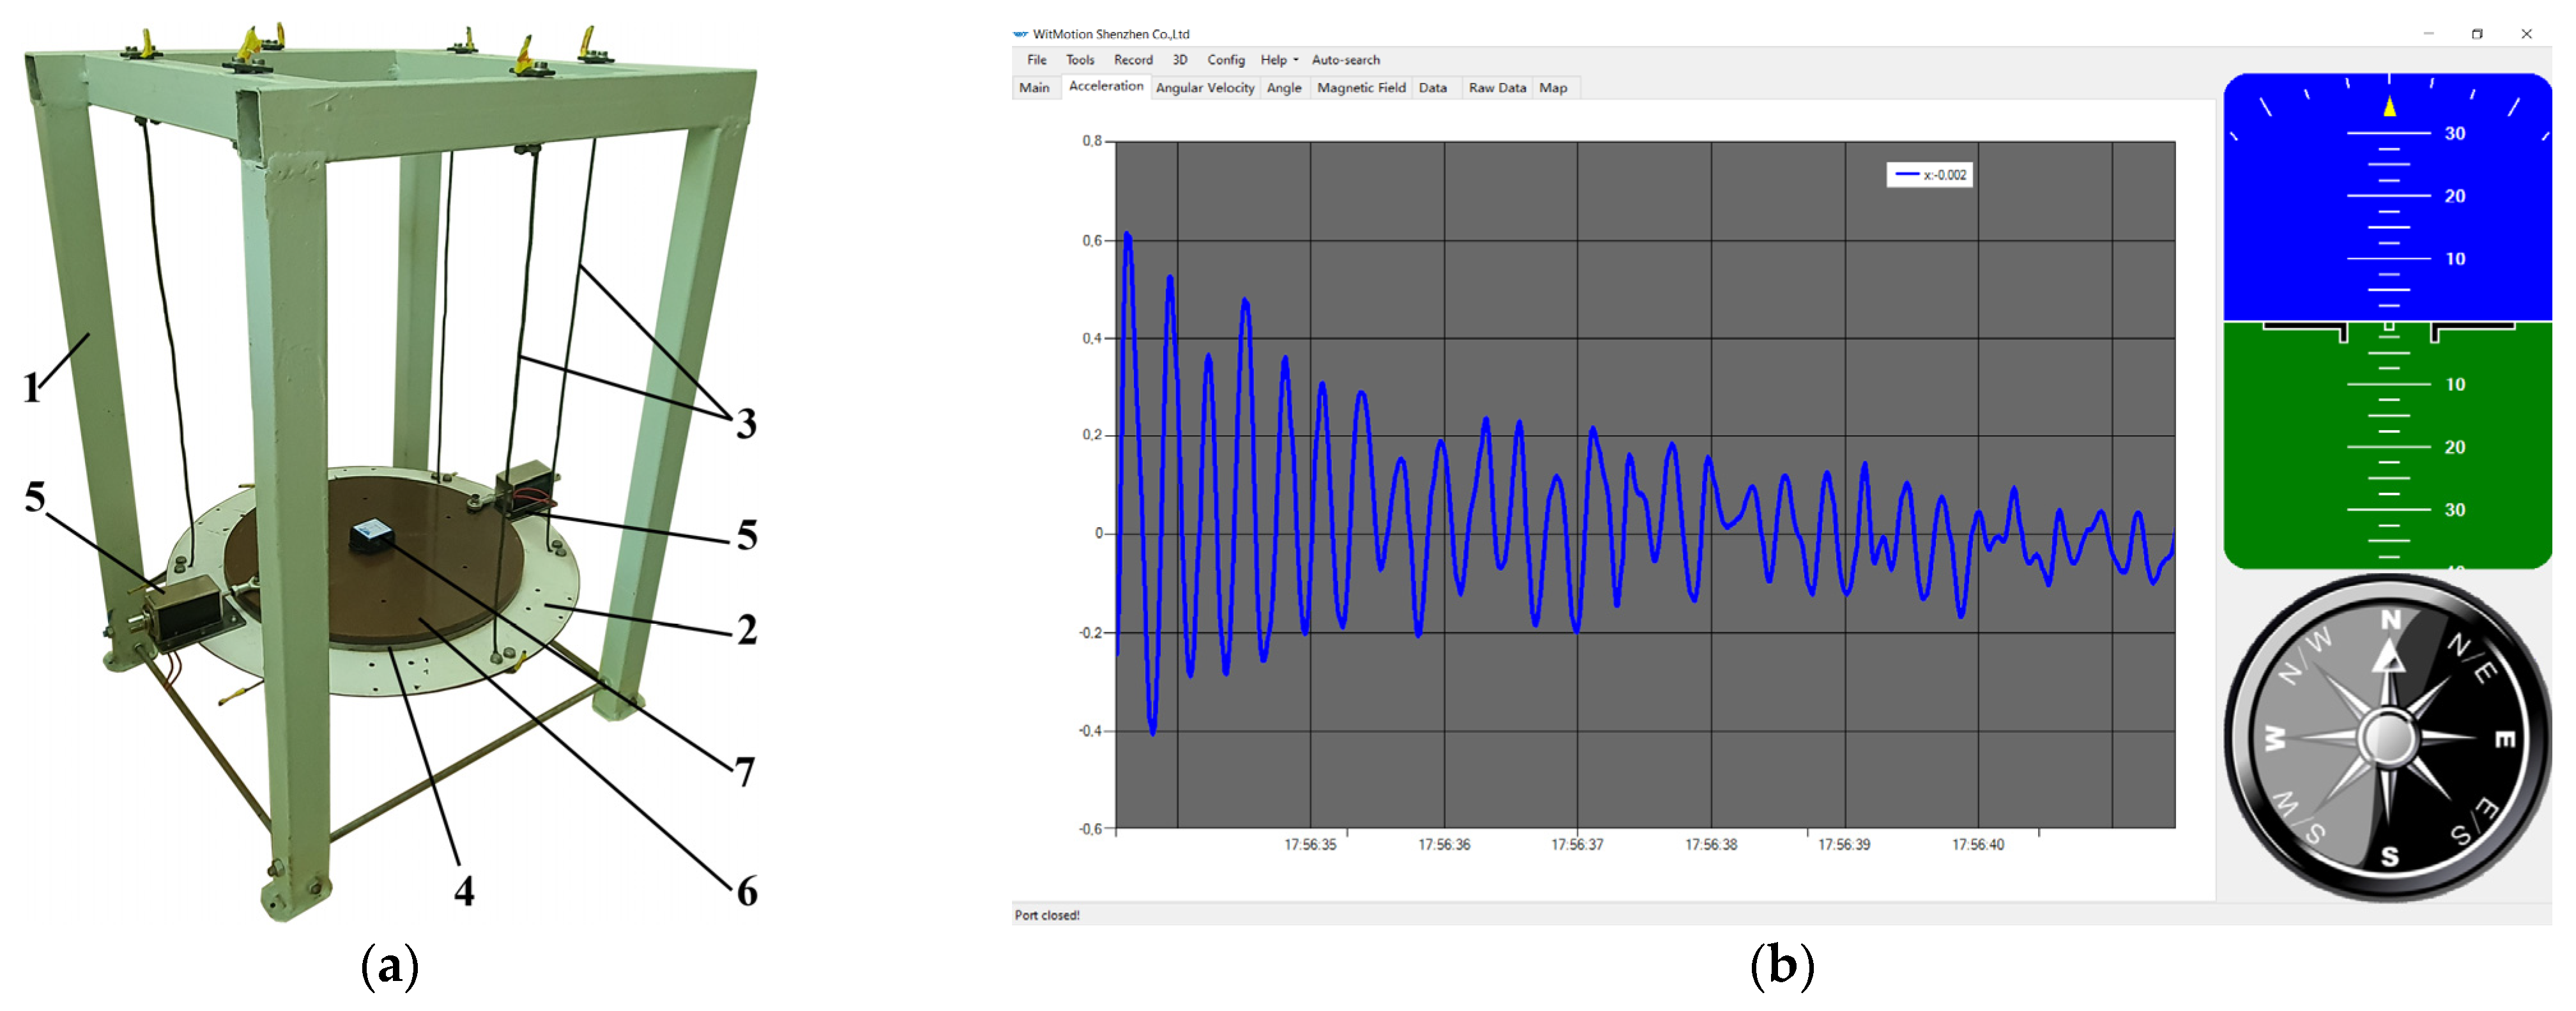Open the 3D view menu item
Image resolution: width=2576 pixels, height=1011 pixels.
click(x=1179, y=60)
